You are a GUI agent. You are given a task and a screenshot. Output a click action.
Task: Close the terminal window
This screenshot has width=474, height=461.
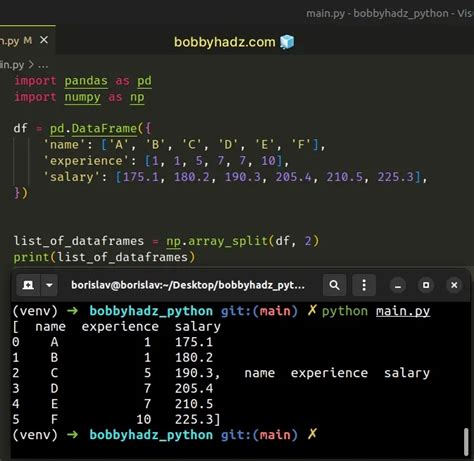tap(454, 285)
